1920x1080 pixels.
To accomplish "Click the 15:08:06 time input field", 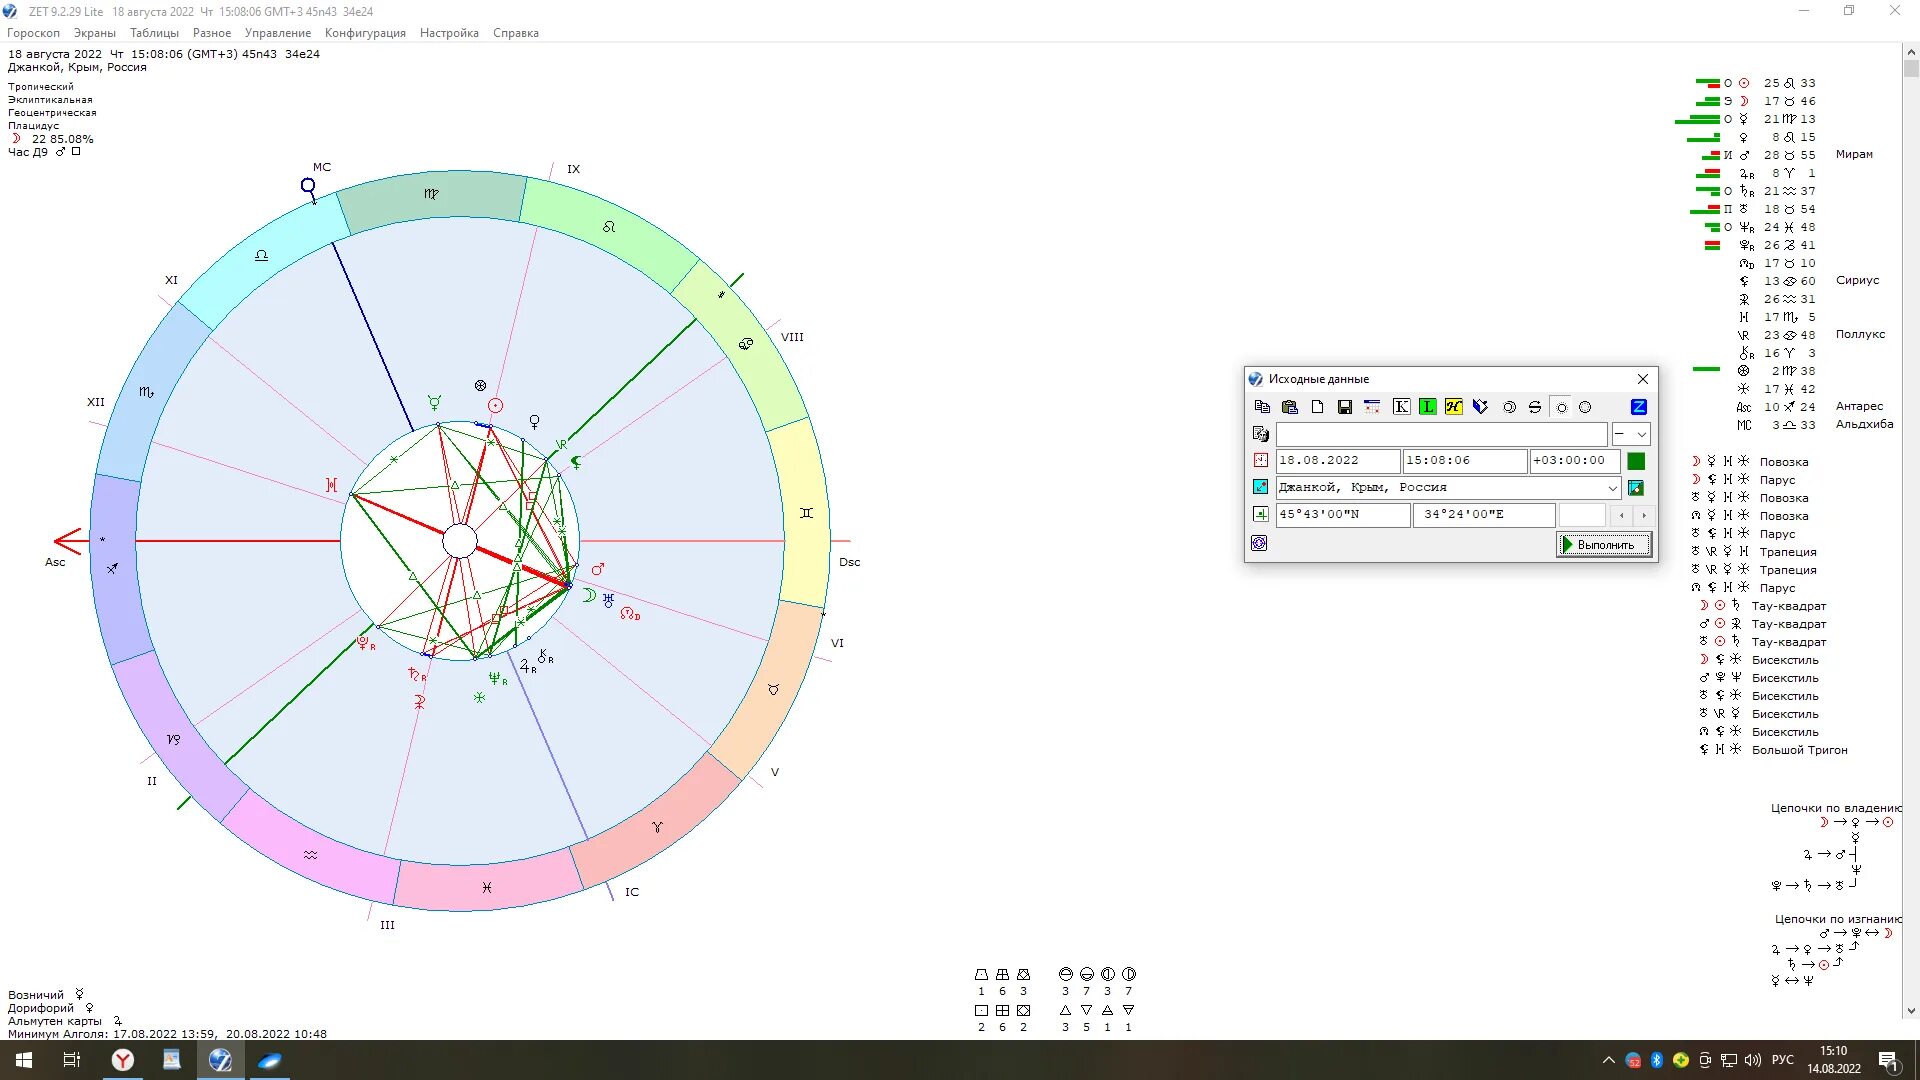I will 1463,461.
